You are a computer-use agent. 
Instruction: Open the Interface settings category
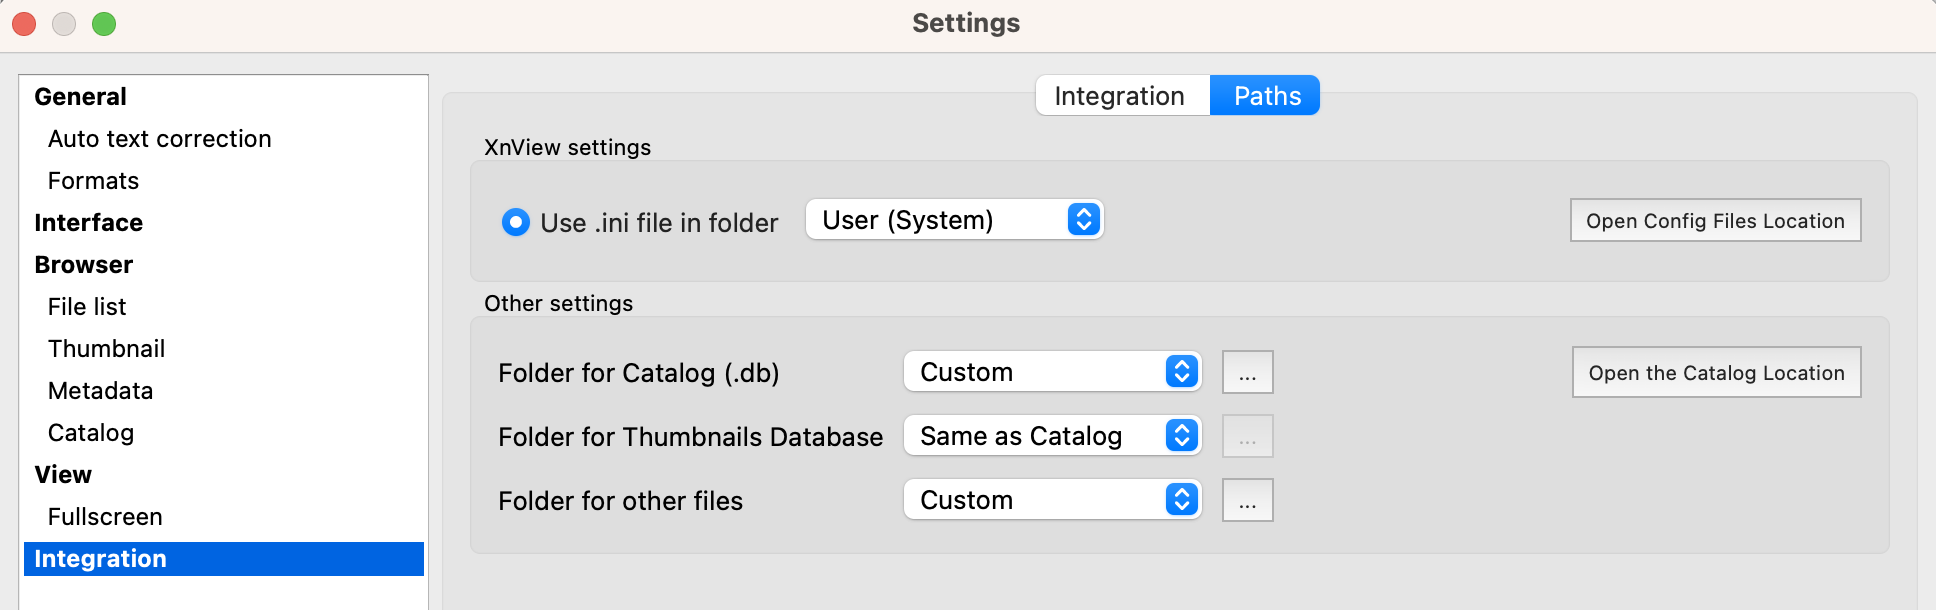tap(89, 223)
